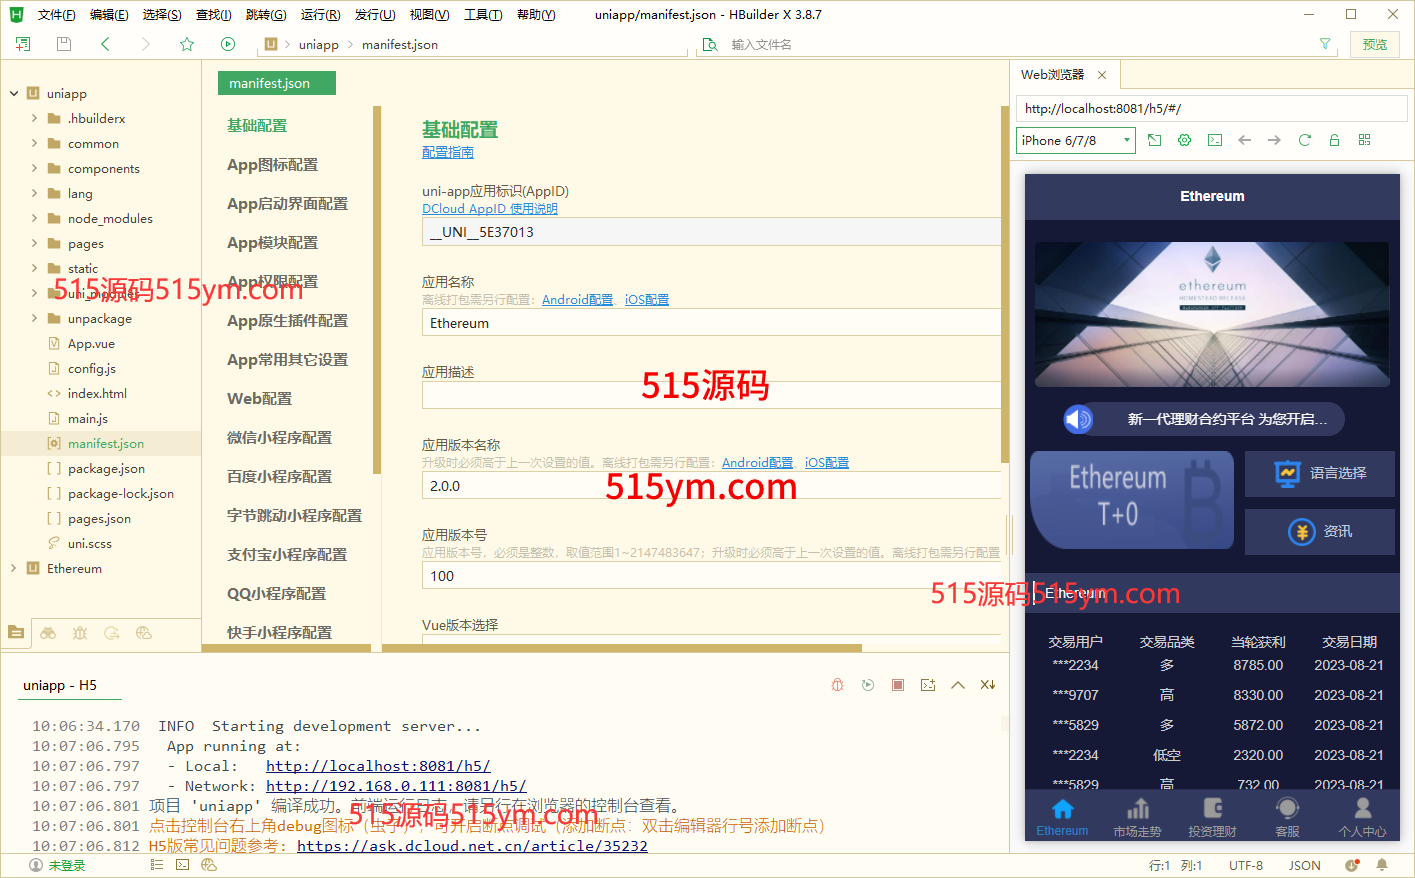Image resolution: width=1415 pixels, height=878 pixels.
Task: Open the iPhone 6/7/8 device dropdown
Action: (x=1076, y=140)
